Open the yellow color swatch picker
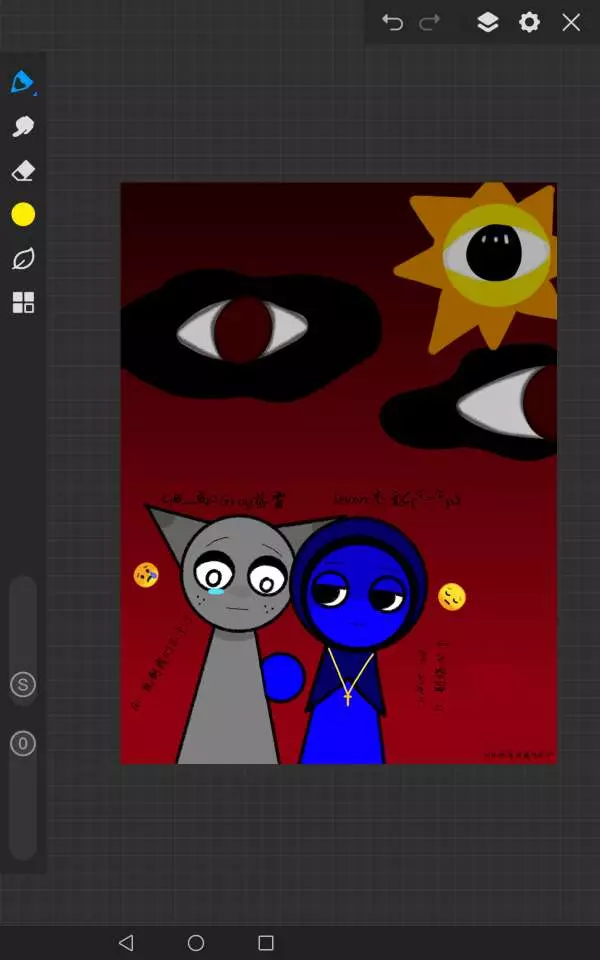 [23, 215]
